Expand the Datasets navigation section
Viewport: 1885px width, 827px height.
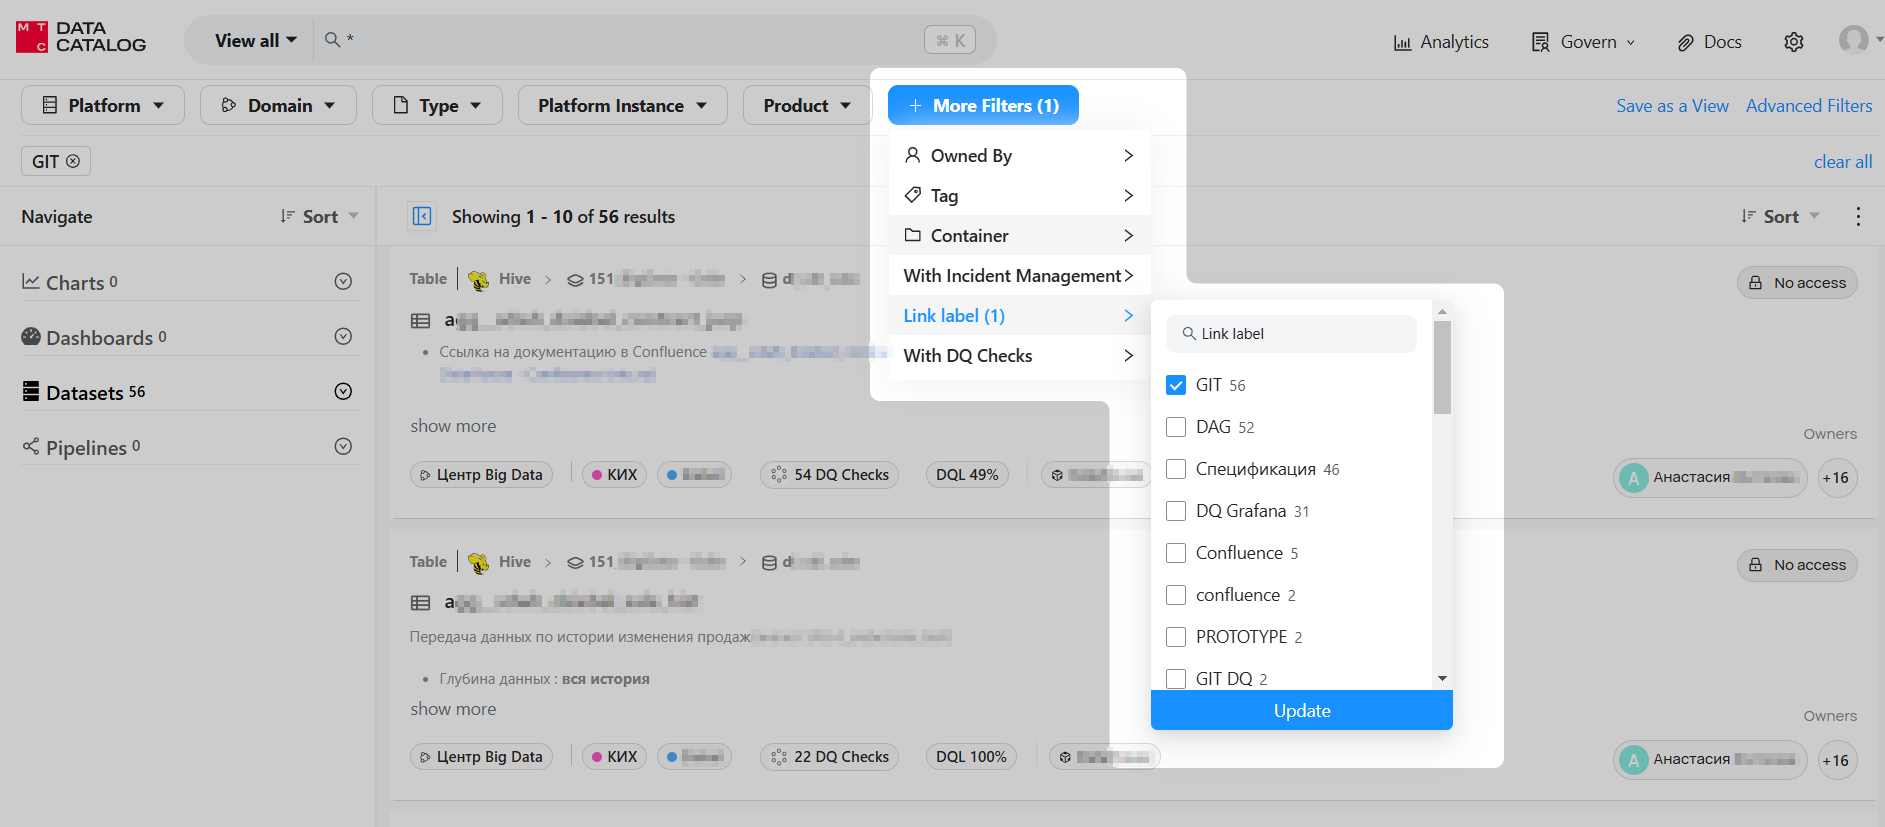[343, 391]
